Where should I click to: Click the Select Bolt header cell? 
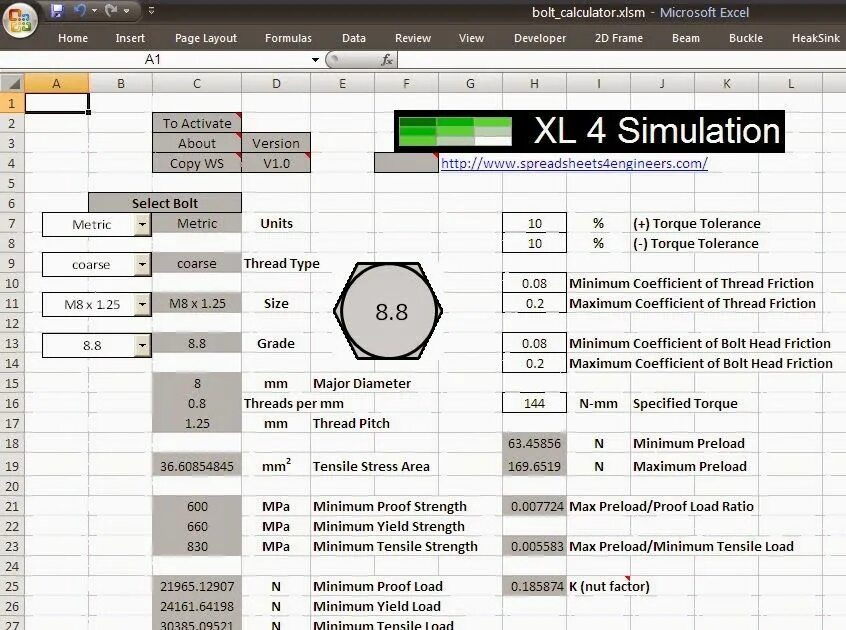click(x=165, y=203)
